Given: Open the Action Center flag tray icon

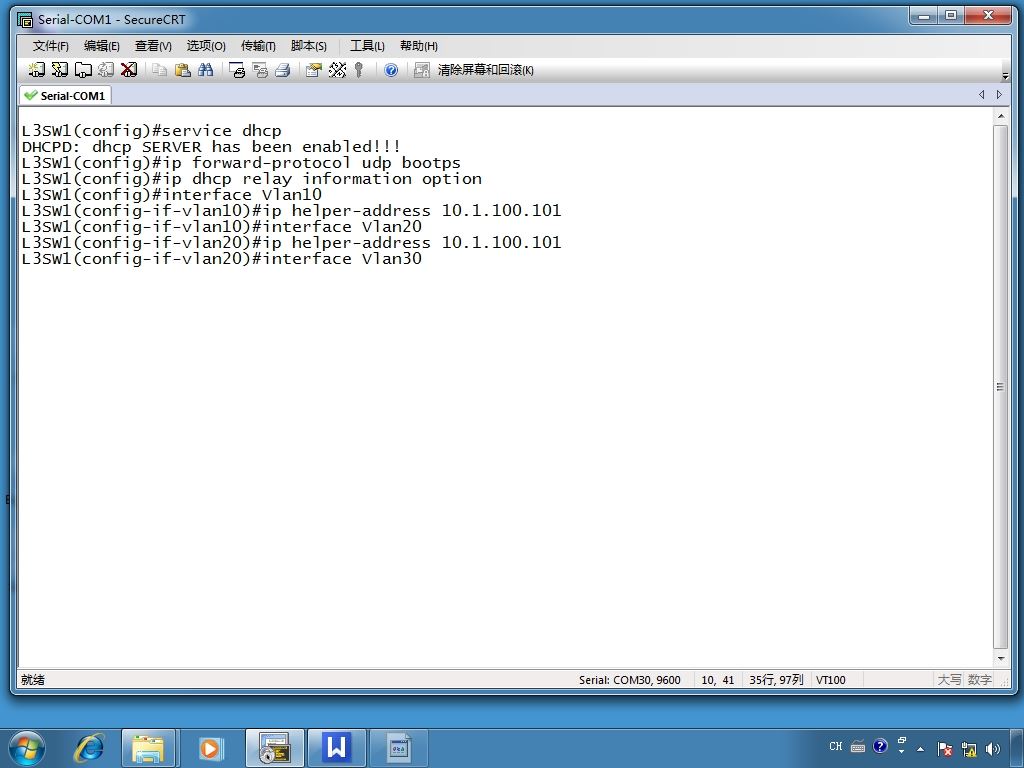Looking at the screenshot, I should point(944,748).
